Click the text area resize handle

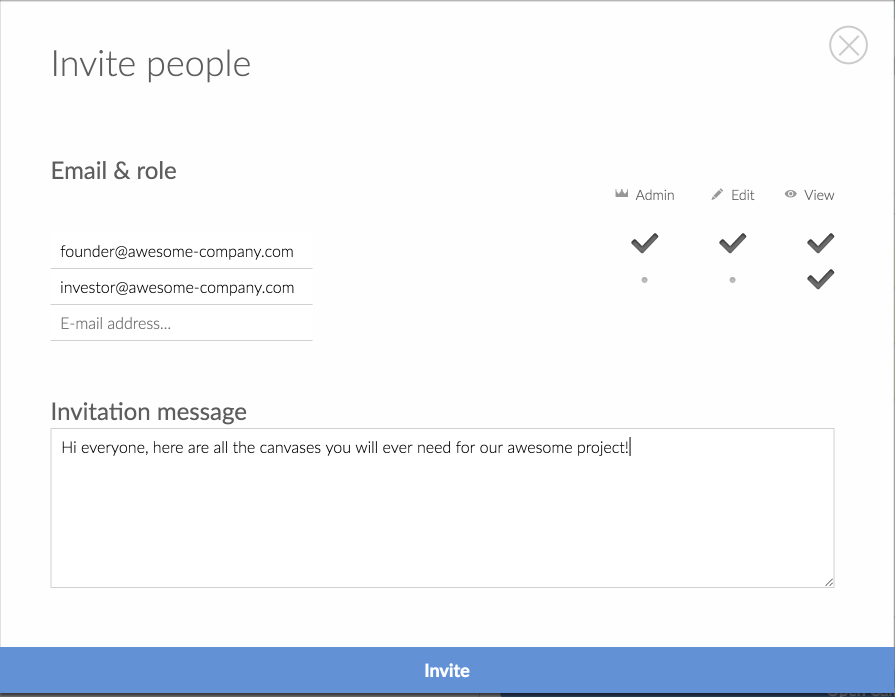tap(828, 581)
